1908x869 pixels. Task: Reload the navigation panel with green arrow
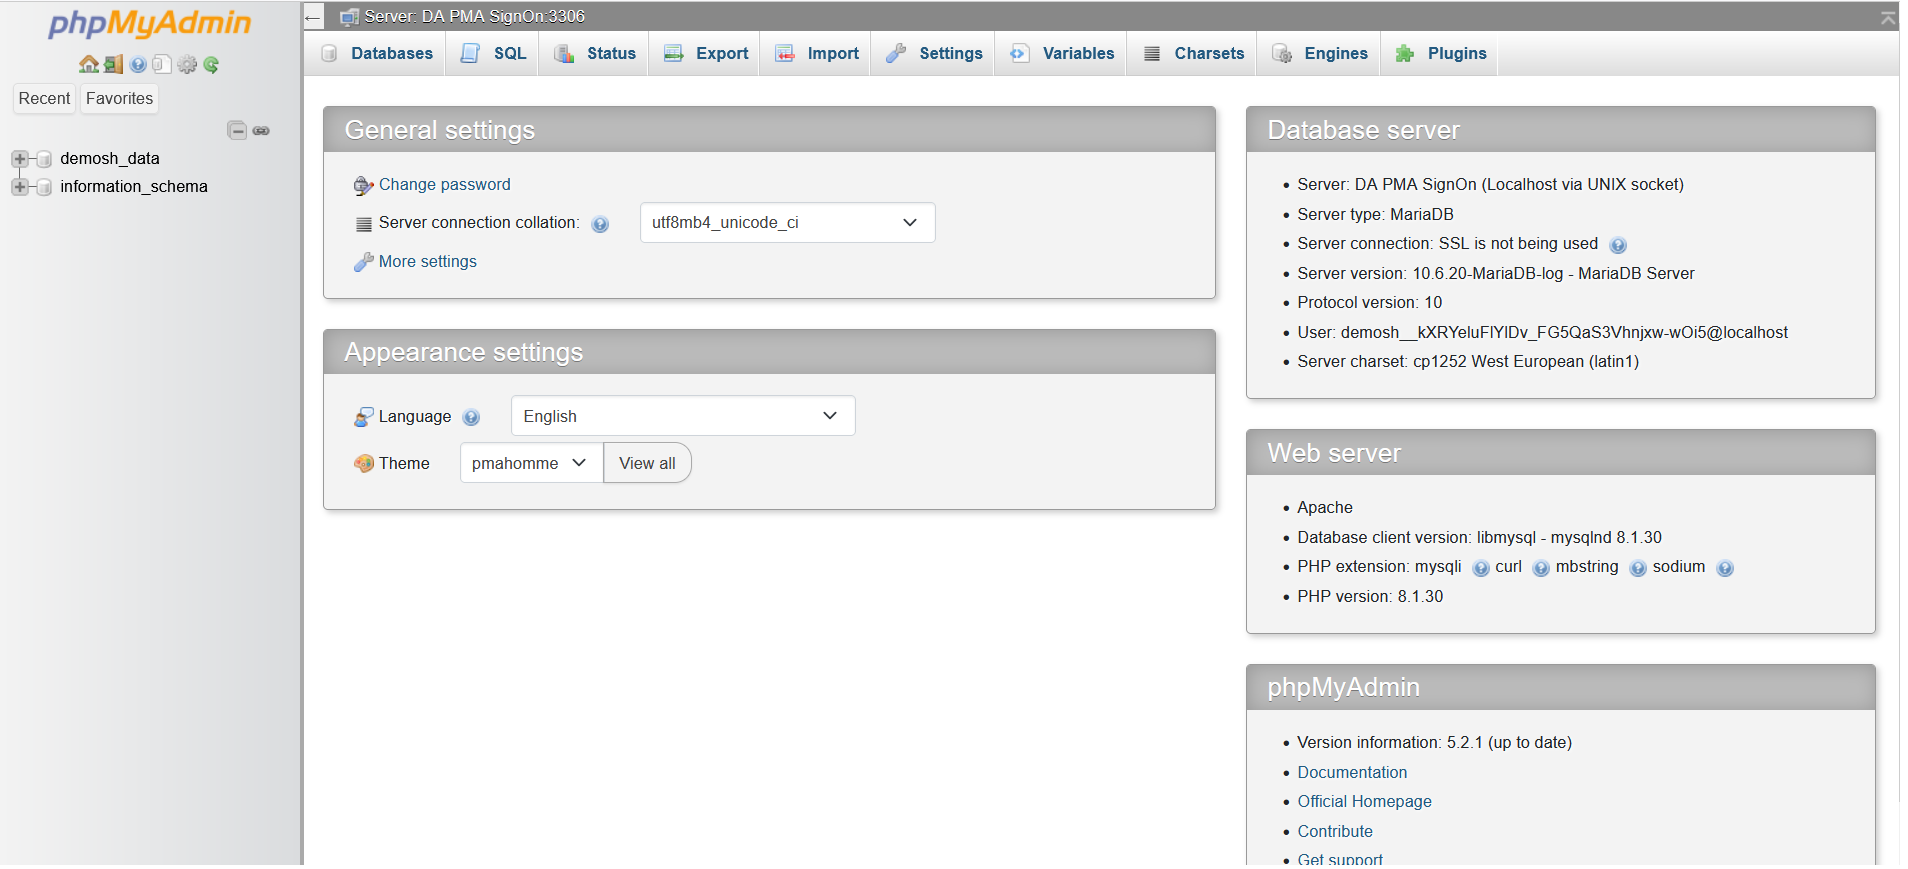click(x=211, y=64)
